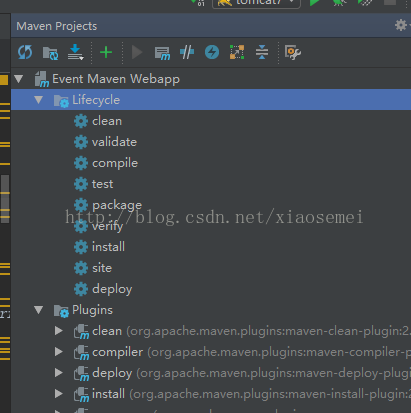The width and height of the screenshot is (411, 413).
Task: Click Lifecycle folder icon
Action: tap(61, 101)
